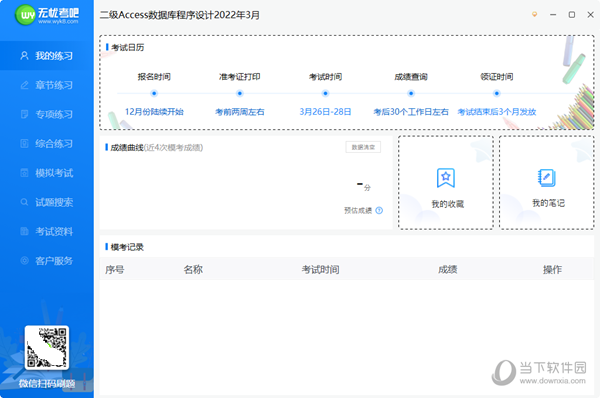Click the 我的笔记 label
The height and width of the screenshot is (398, 600).
(548, 203)
